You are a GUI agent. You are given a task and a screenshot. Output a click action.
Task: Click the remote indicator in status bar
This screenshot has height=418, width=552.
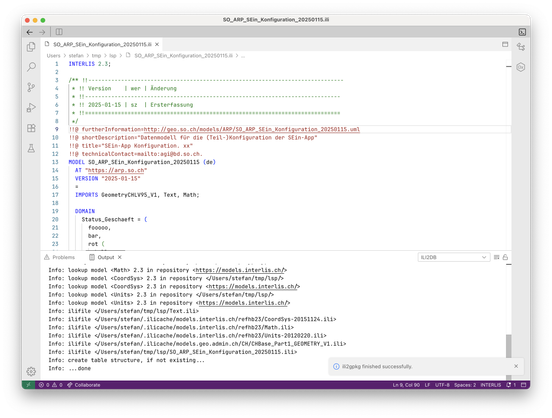tap(29, 385)
